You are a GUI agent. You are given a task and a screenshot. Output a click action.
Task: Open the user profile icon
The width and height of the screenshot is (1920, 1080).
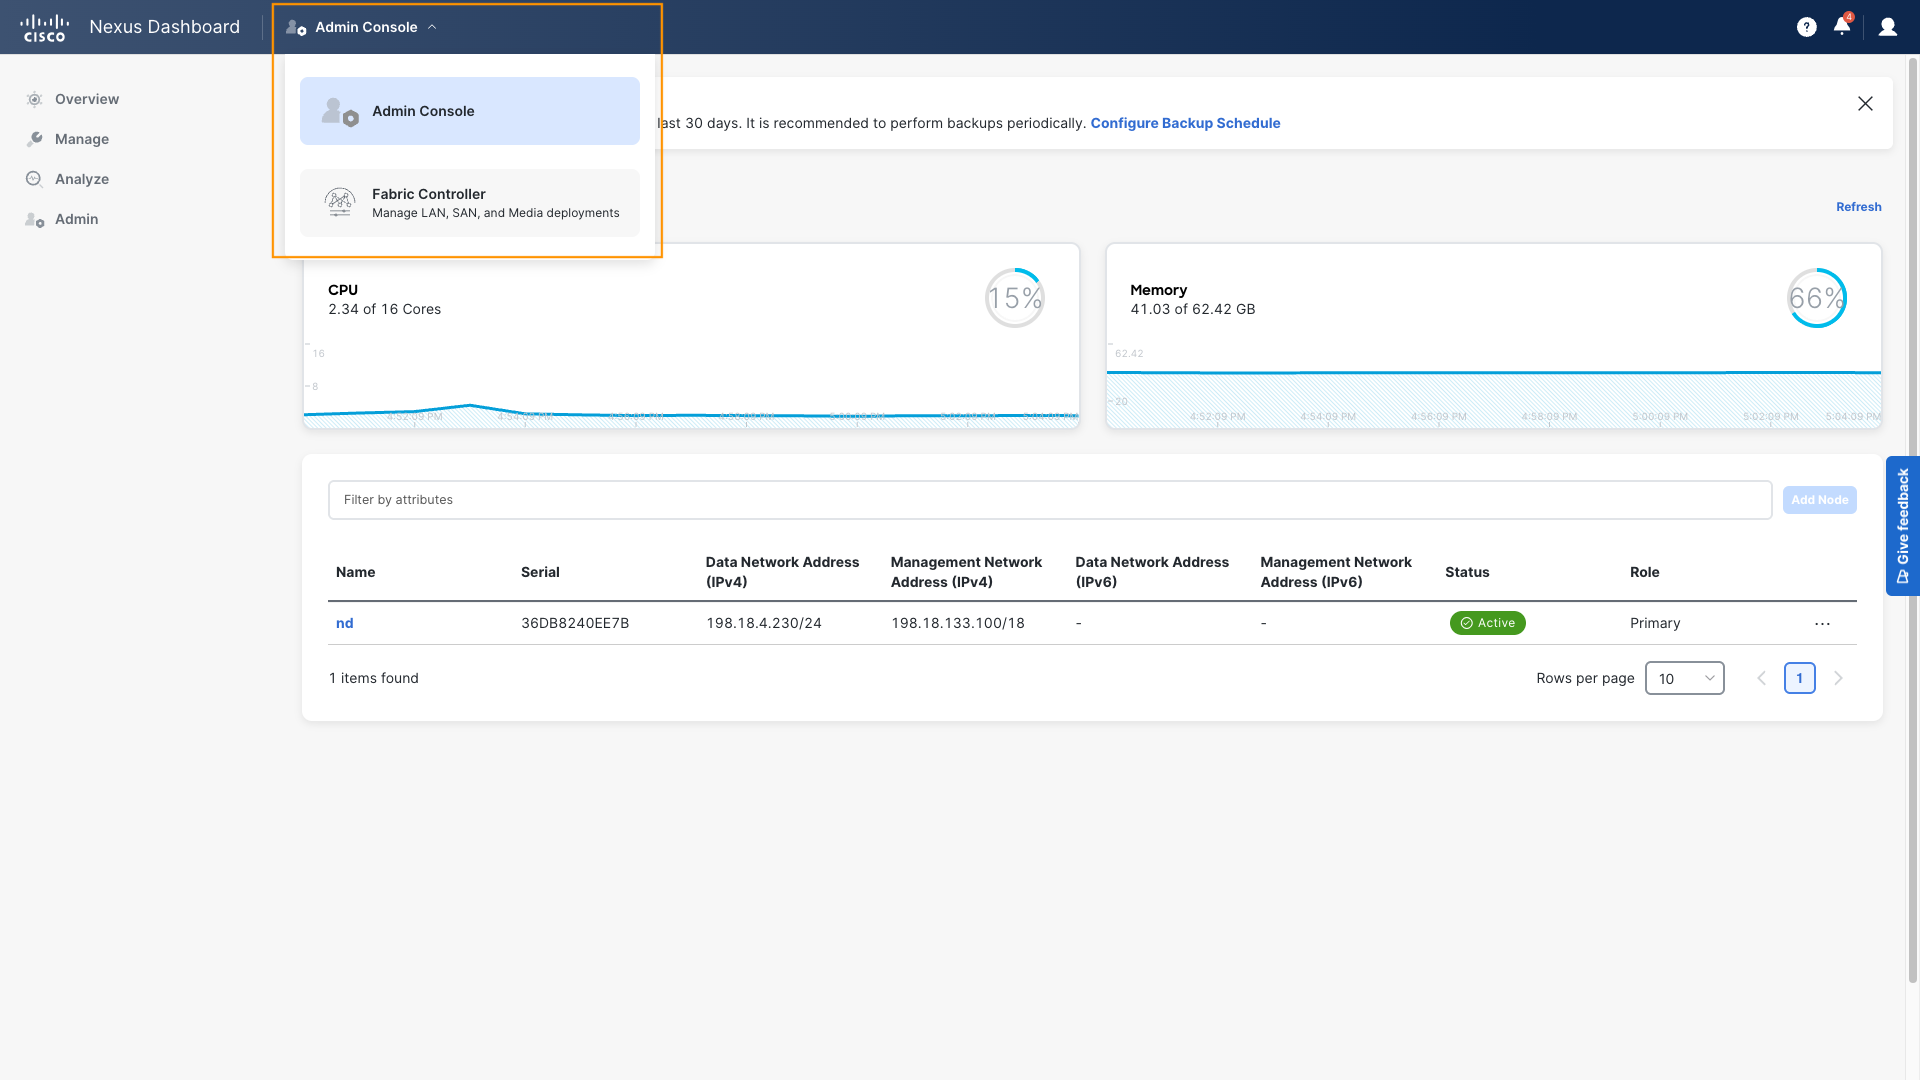pos(1888,27)
